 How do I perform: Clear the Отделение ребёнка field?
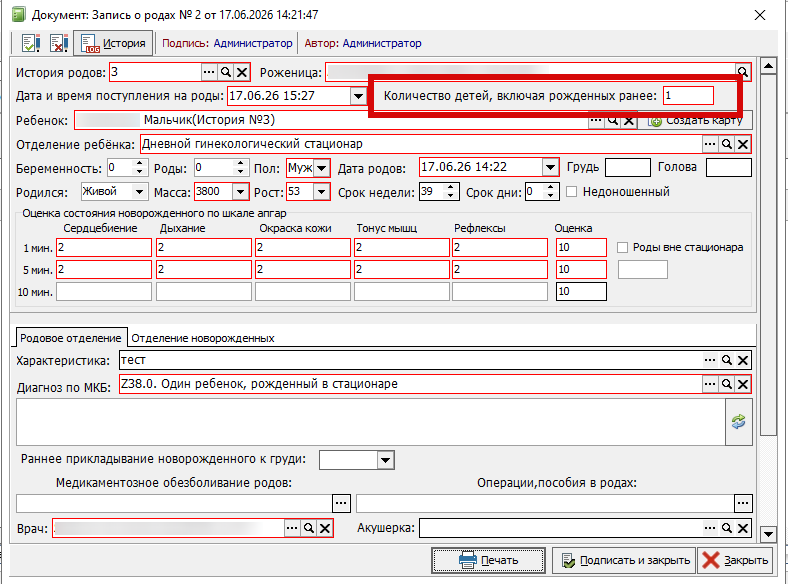(x=743, y=145)
